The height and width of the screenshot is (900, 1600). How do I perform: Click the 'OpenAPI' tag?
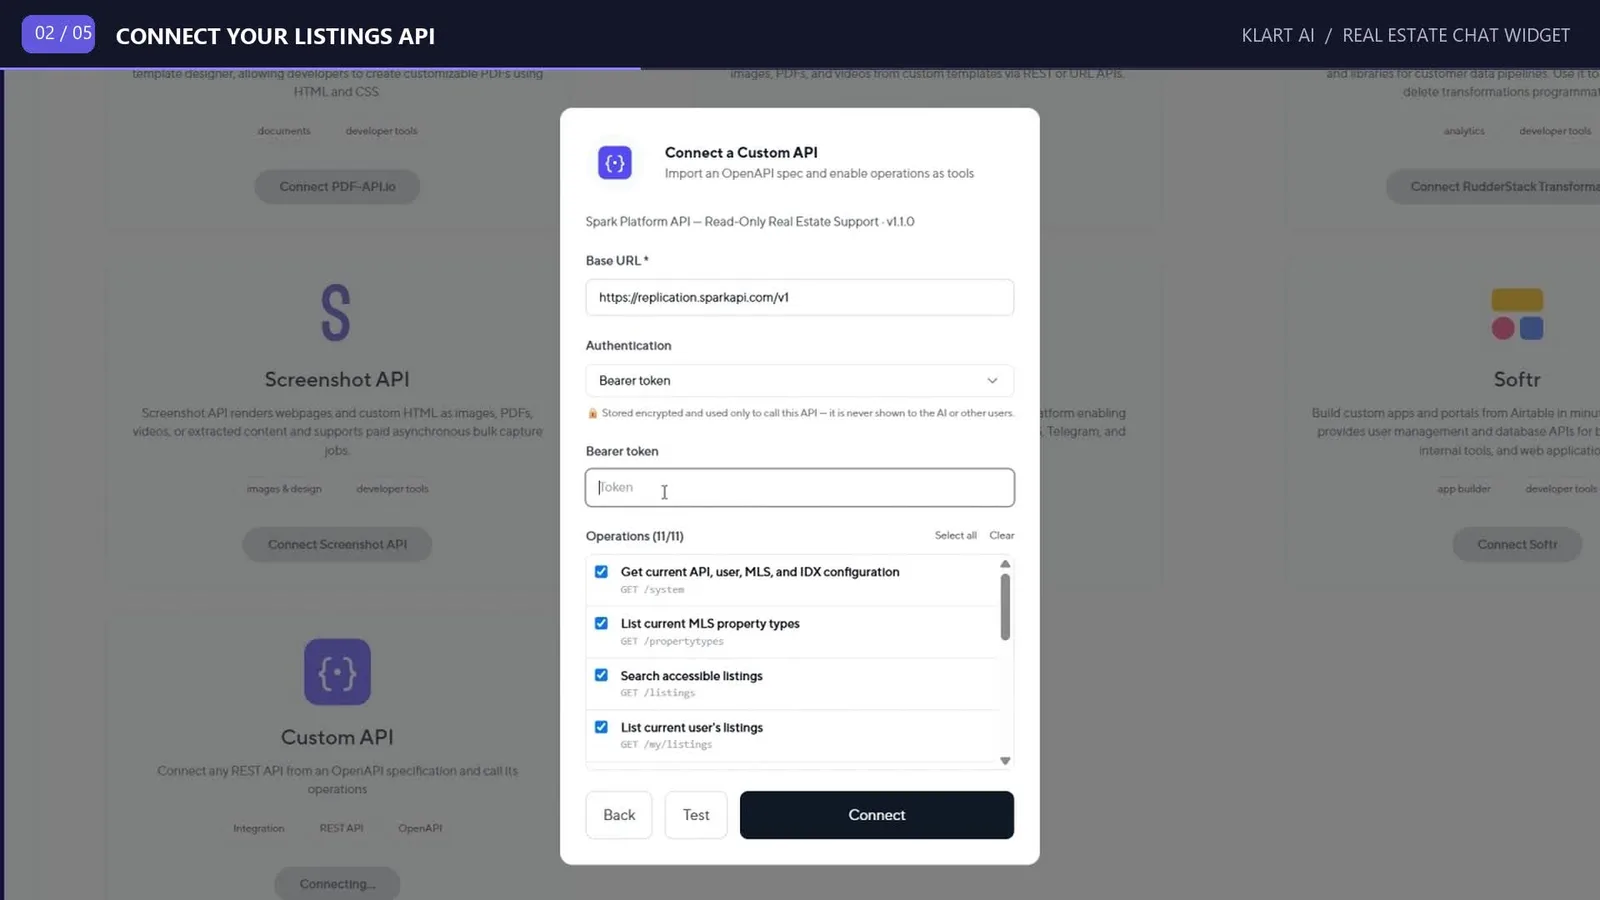tap(420, 828)
